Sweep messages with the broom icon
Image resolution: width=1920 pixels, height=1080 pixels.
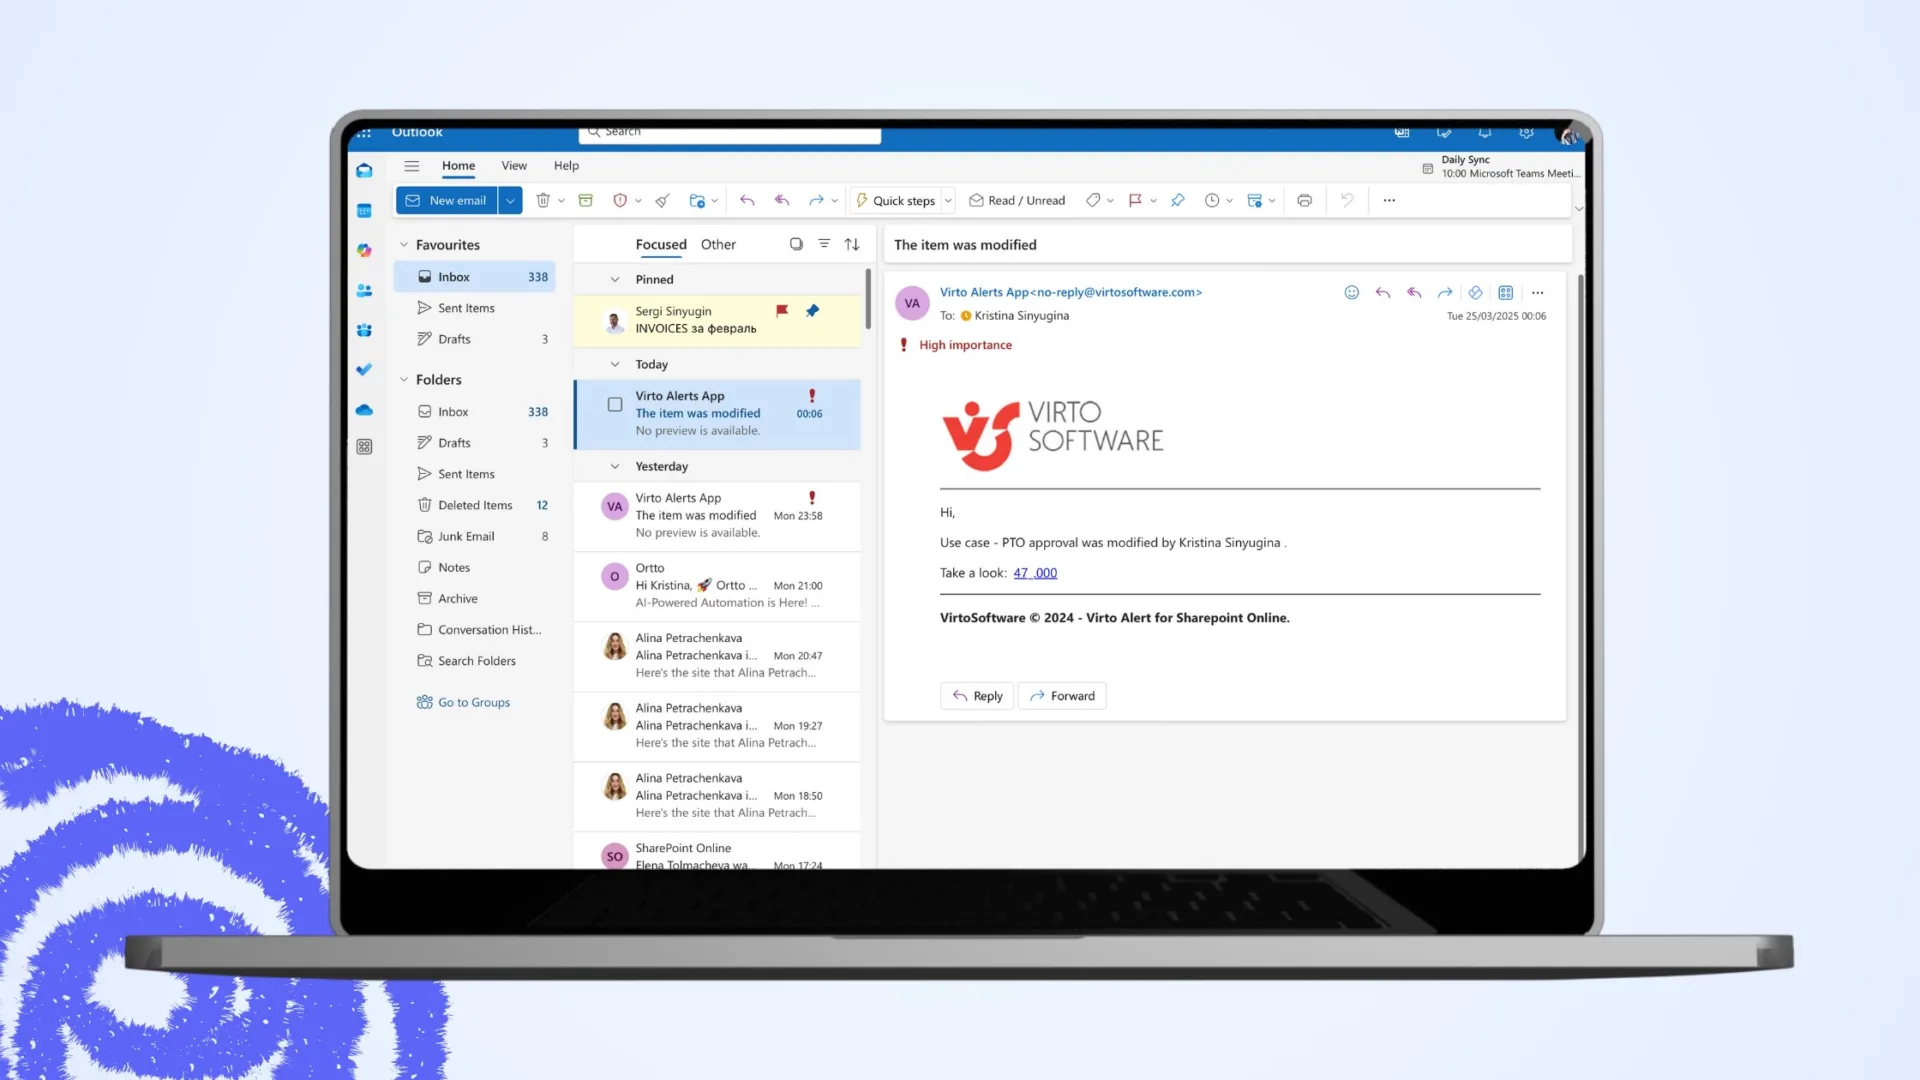[x=661, y=200]
